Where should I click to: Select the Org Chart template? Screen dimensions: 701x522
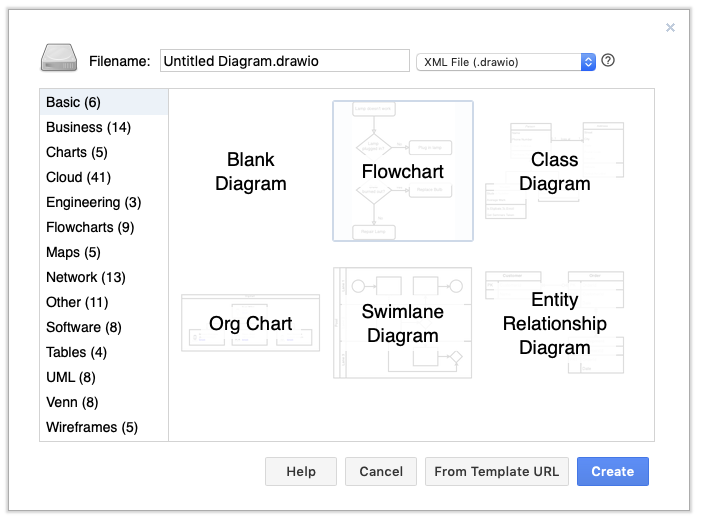coord(251,323)
